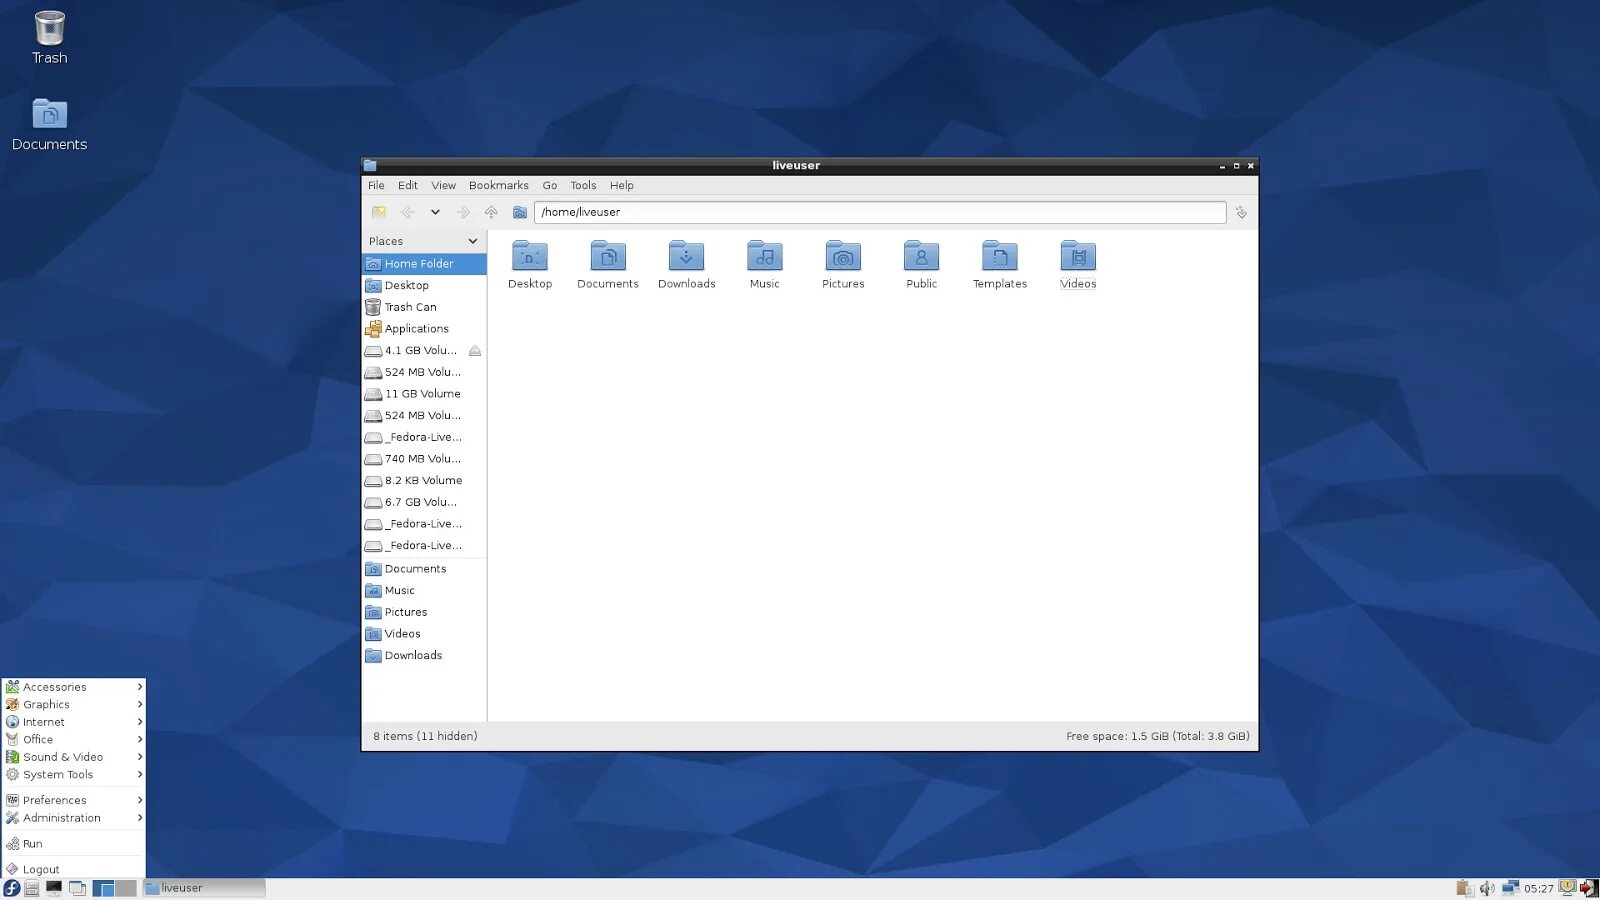
Task: Switch to second workspace in pager
Action: (126, 888)
